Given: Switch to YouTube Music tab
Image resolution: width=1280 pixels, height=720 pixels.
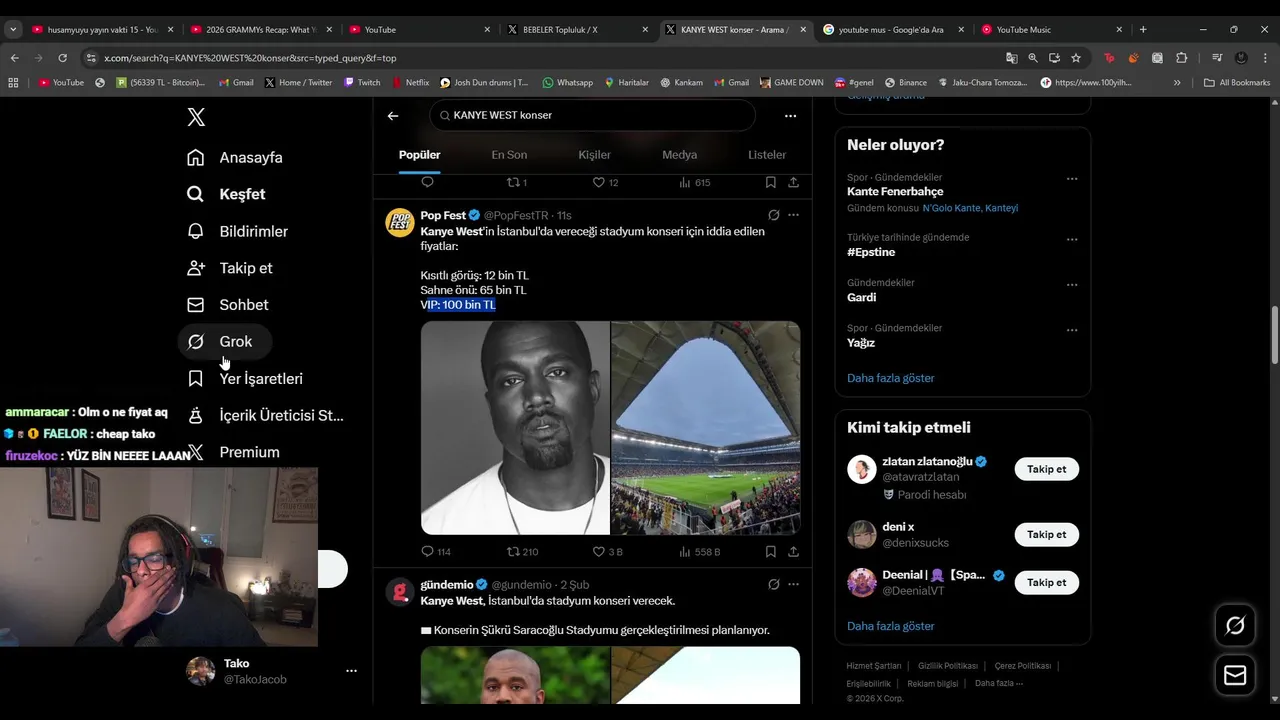Looking at the screenshot, I should [1053, 29].
